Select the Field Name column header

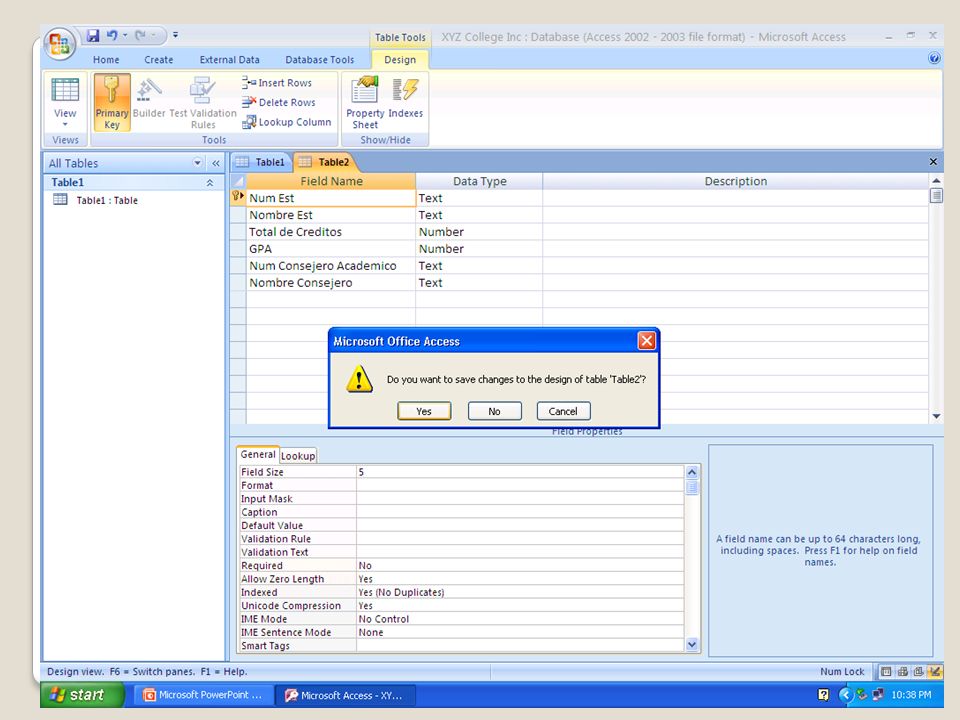tap(331, 181)
